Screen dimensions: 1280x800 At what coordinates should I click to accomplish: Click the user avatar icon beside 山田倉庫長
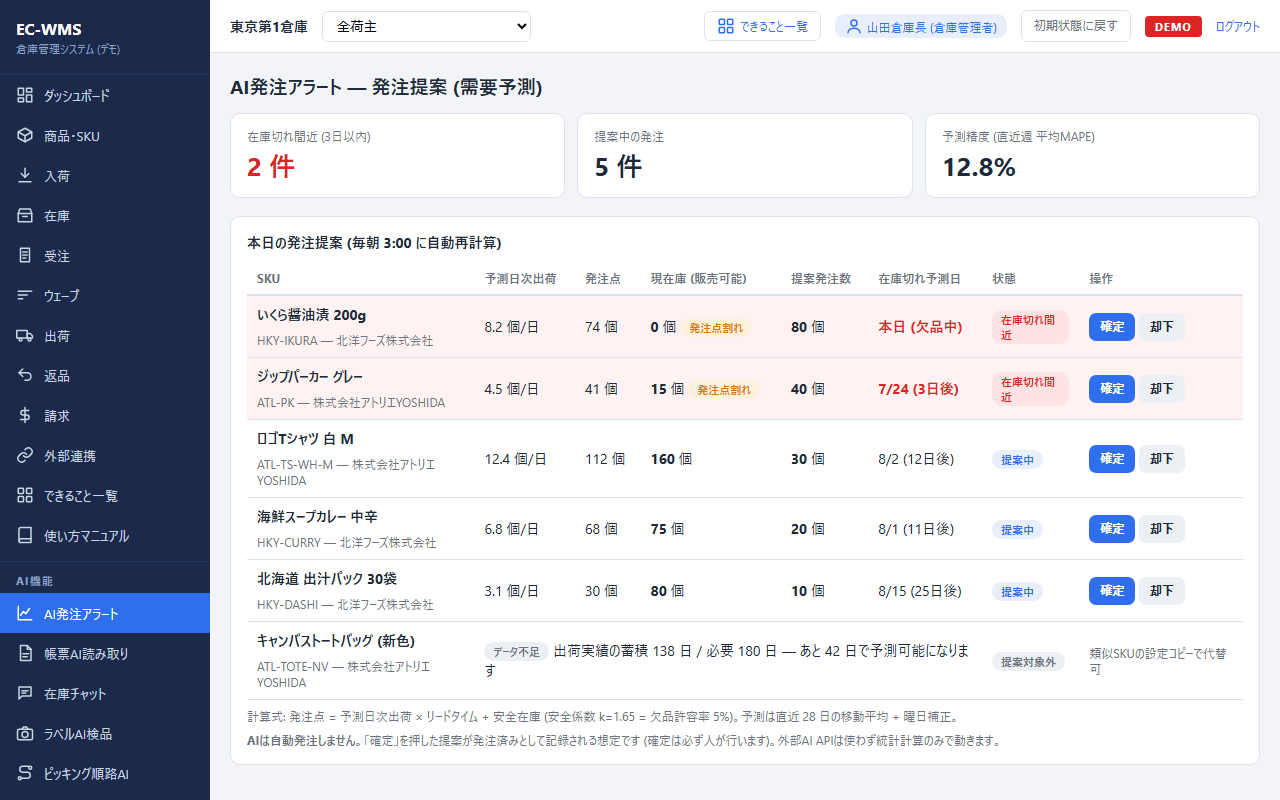(853, 27)
